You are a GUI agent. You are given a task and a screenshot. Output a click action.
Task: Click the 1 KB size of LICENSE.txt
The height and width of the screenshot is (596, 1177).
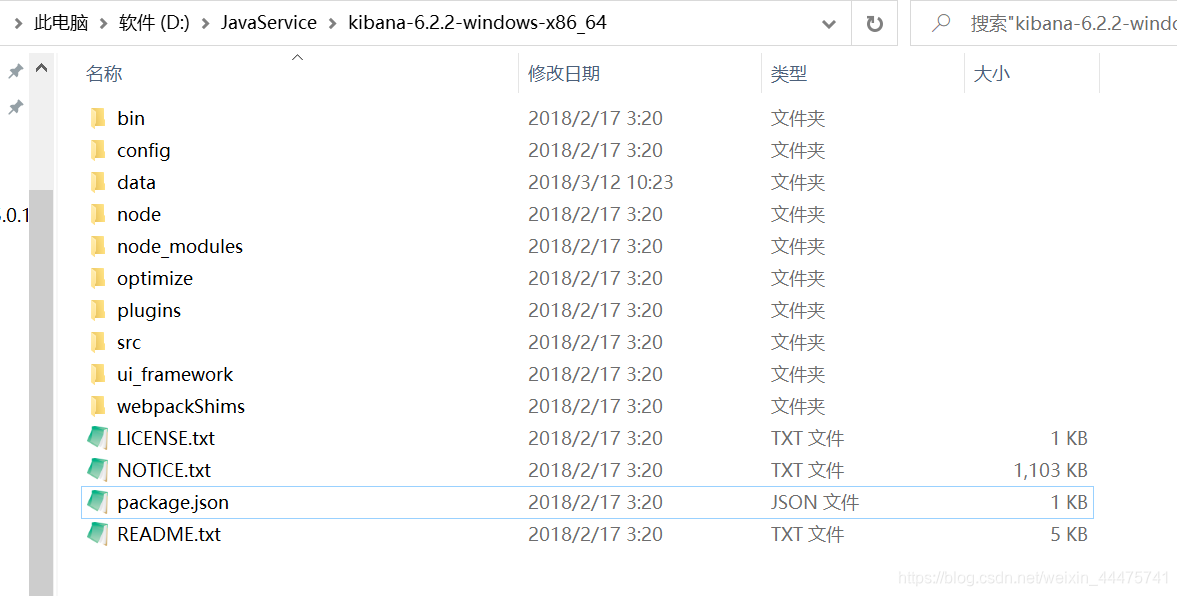click(x=1069, y=438)
